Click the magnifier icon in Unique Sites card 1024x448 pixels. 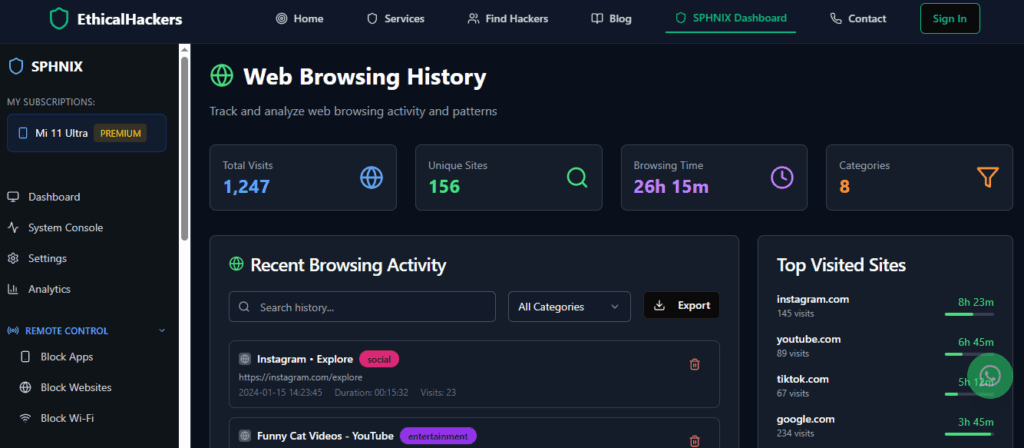577,177
